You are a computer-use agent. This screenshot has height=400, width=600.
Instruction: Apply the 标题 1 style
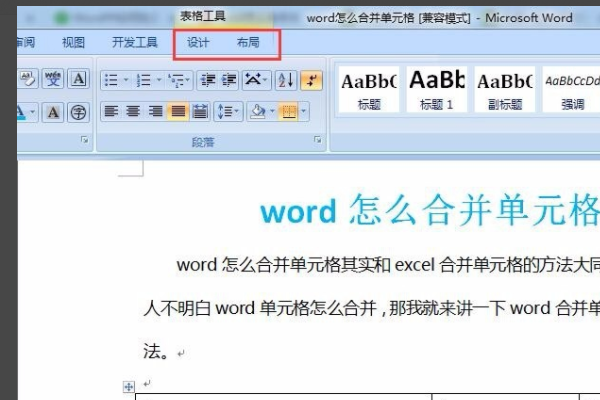point(437,90)
